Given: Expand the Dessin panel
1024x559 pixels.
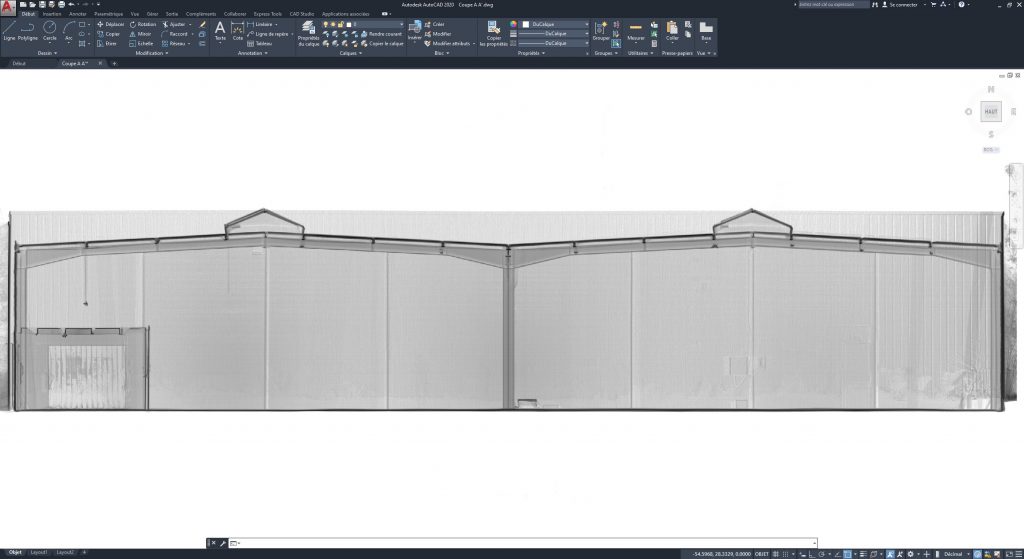Looking at the screenshot, I should (47, 53).
